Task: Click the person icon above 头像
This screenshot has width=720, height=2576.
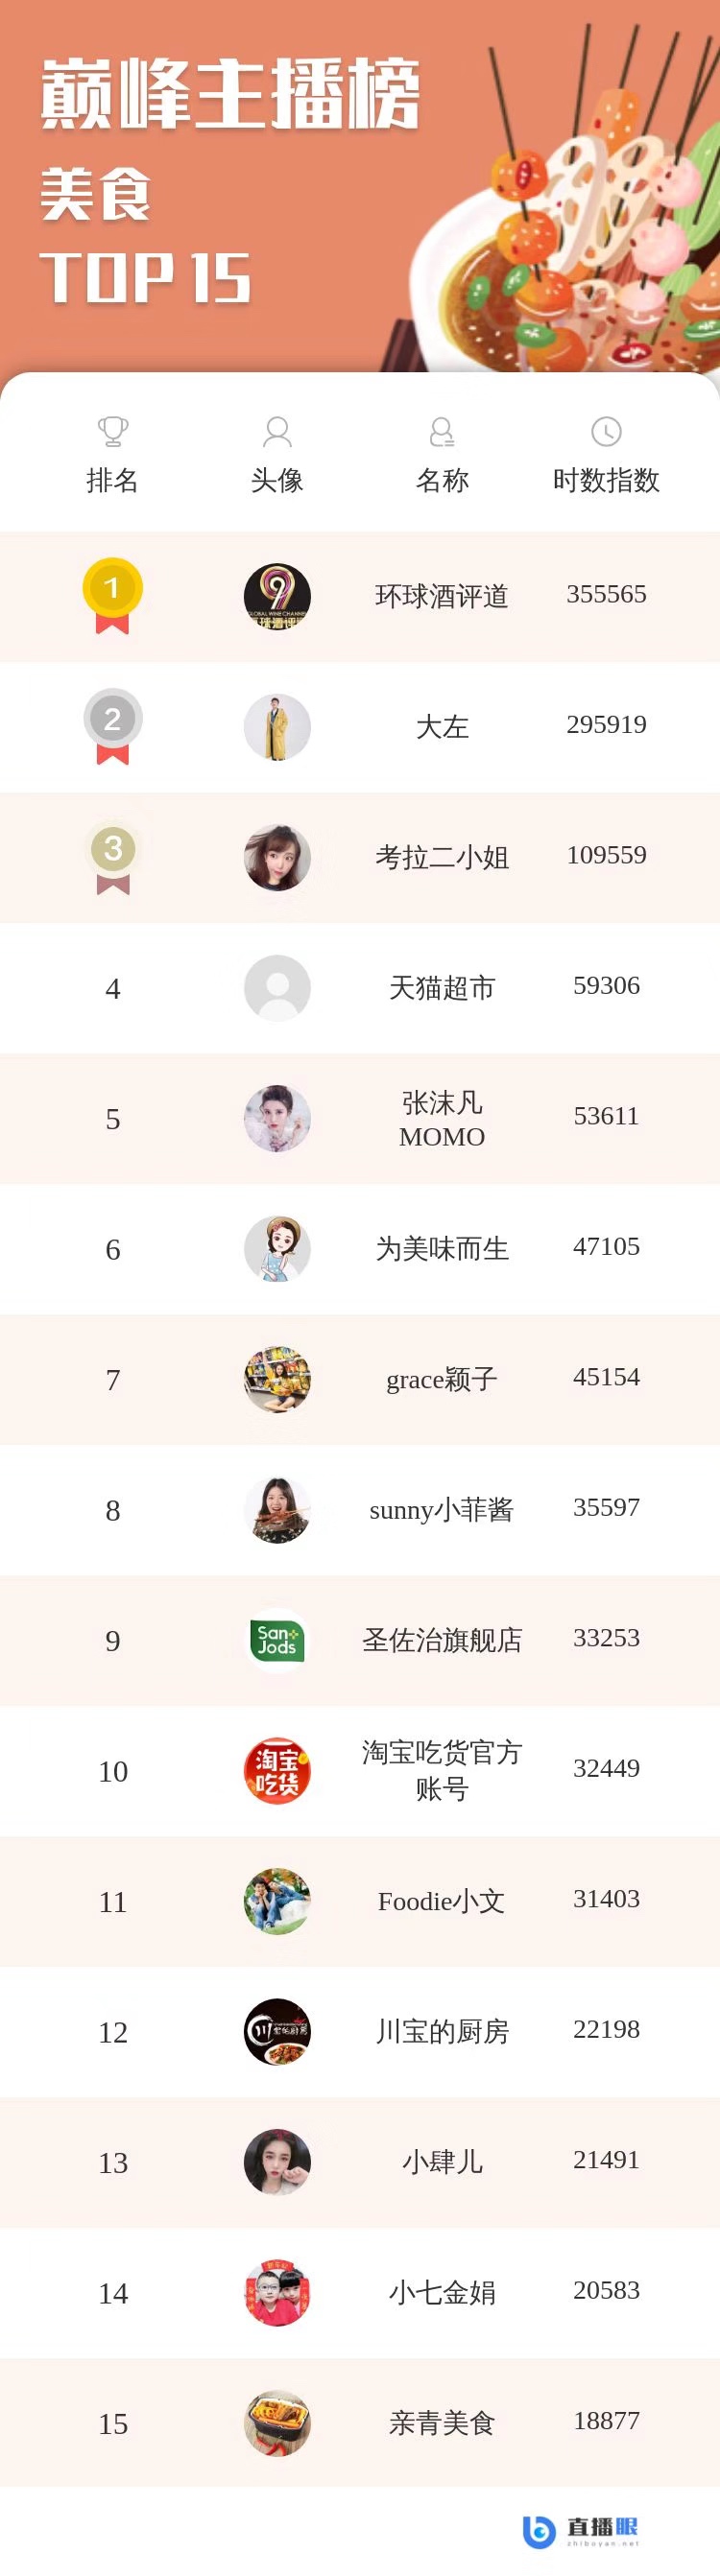Action: (277, 432)
